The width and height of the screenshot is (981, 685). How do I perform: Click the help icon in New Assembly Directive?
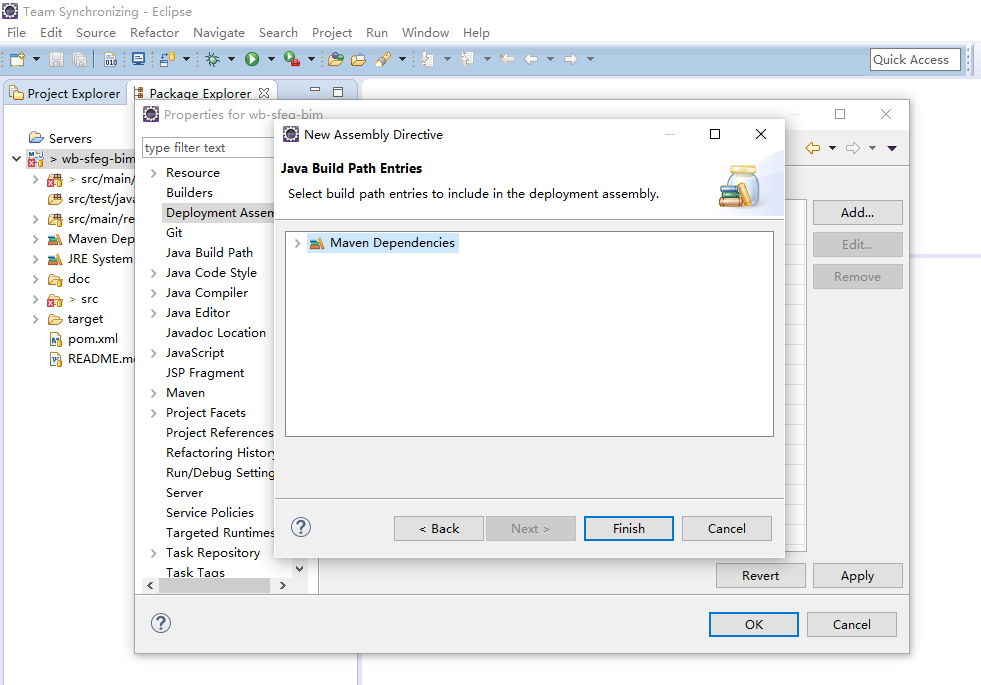(301, 527)
